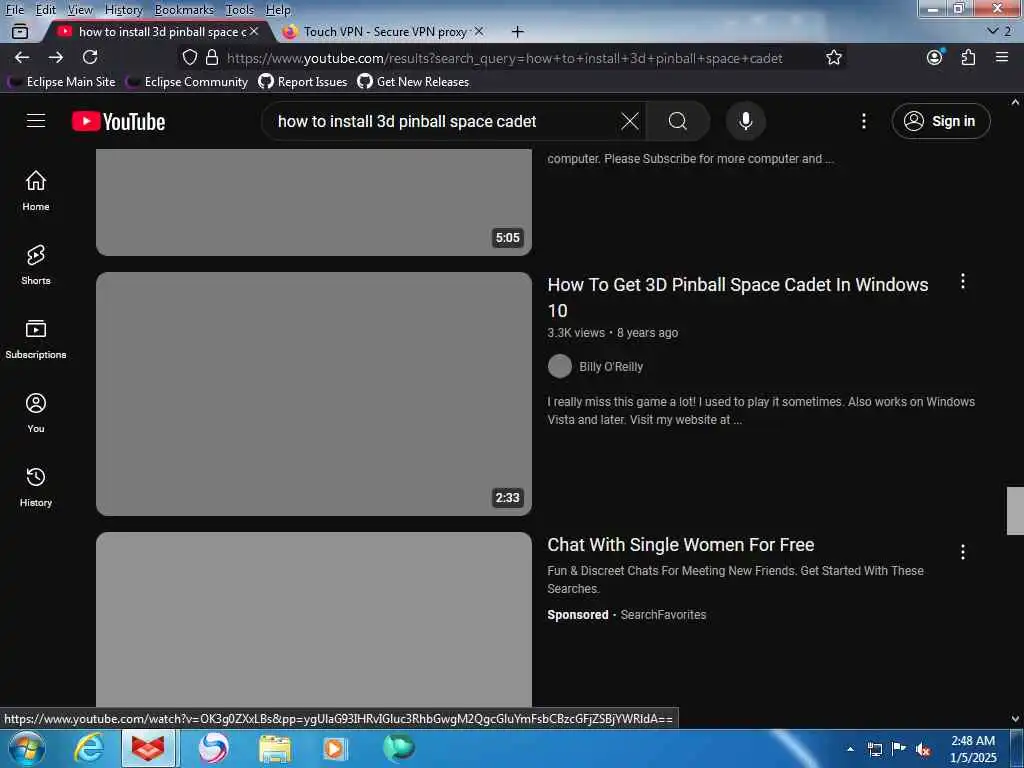Open the Report Issues bookmark

click(303, 82)
